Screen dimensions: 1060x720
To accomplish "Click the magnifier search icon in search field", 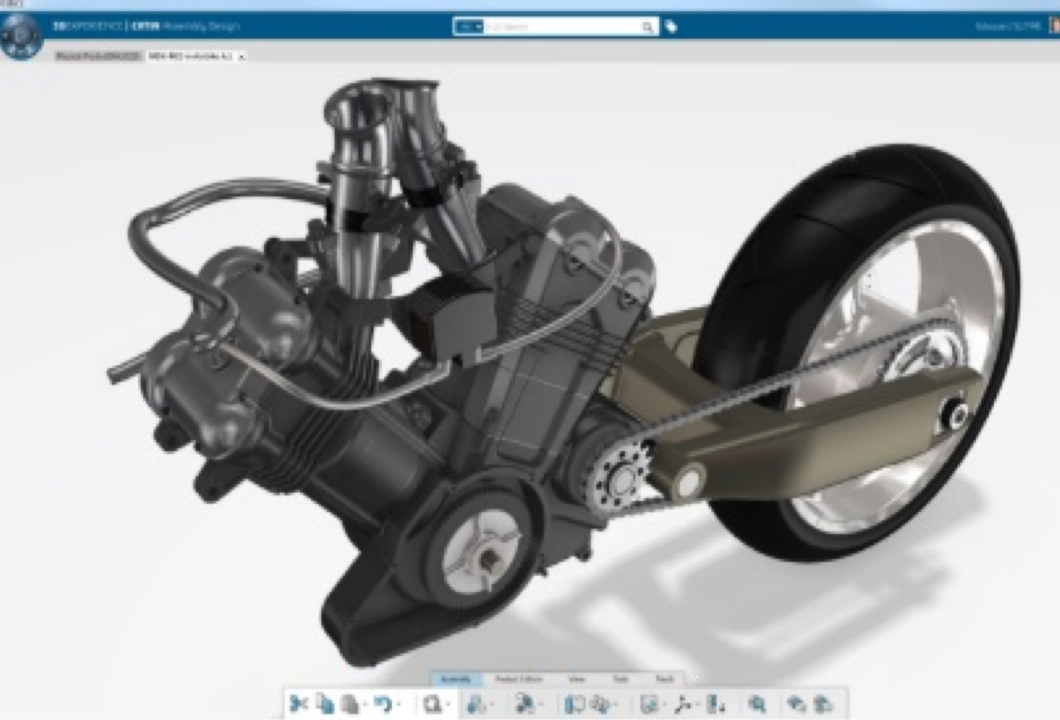I will 648,27.
